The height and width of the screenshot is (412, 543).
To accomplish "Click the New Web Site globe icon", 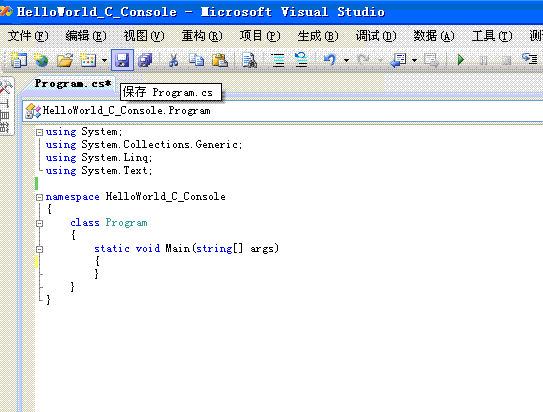I will pyautogui.click(x=42, y=60).
